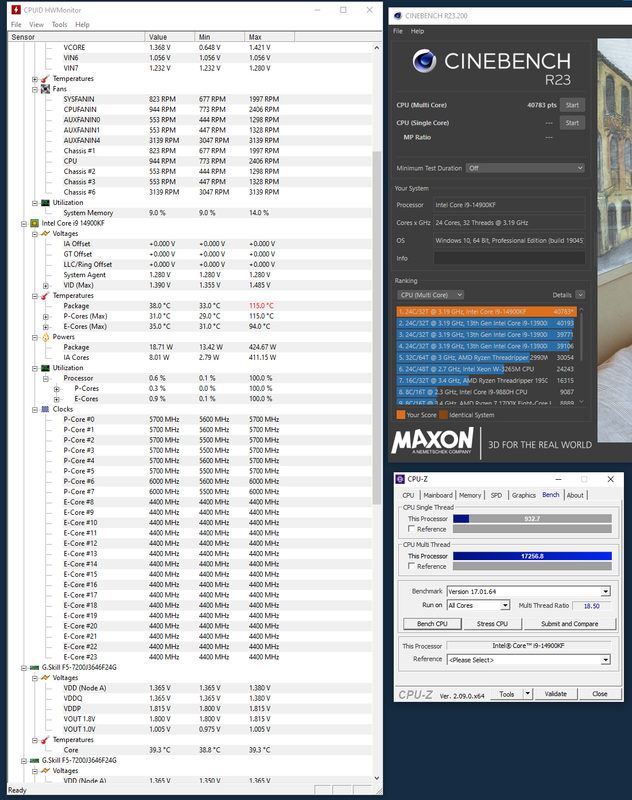
Task: Click the MAXON logo in Cinebench
Action: pos(433,441)
